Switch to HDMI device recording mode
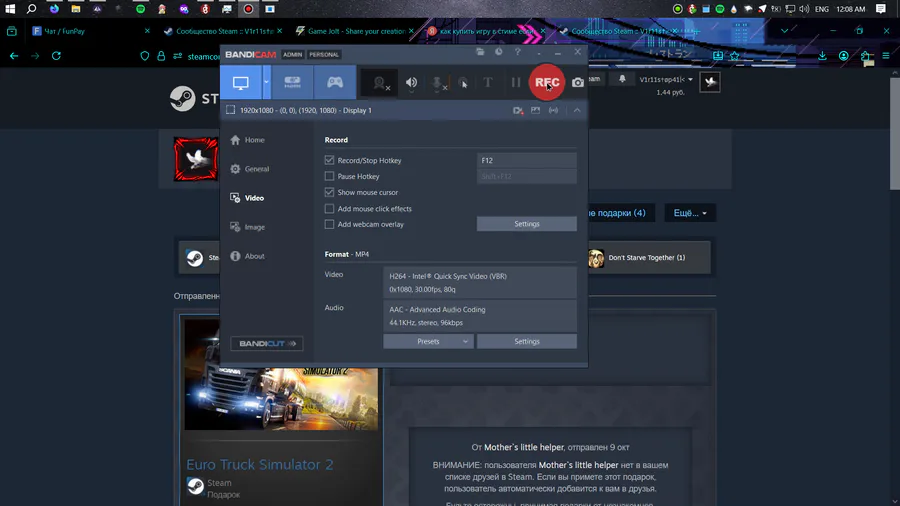Image resolution: width=900 pixels, height=506 pixels. [x=292, y=82]
